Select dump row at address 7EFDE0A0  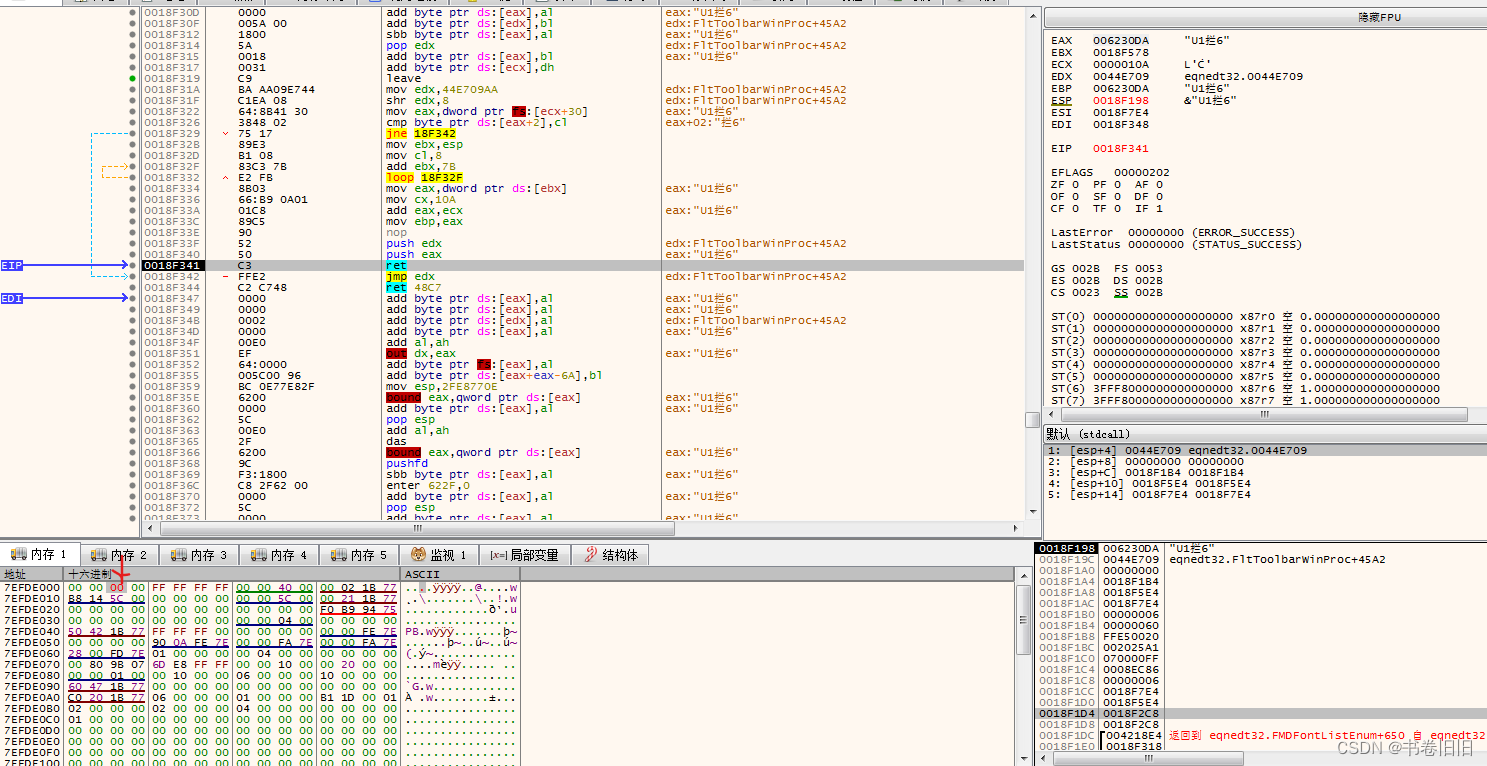coord(260,697)
